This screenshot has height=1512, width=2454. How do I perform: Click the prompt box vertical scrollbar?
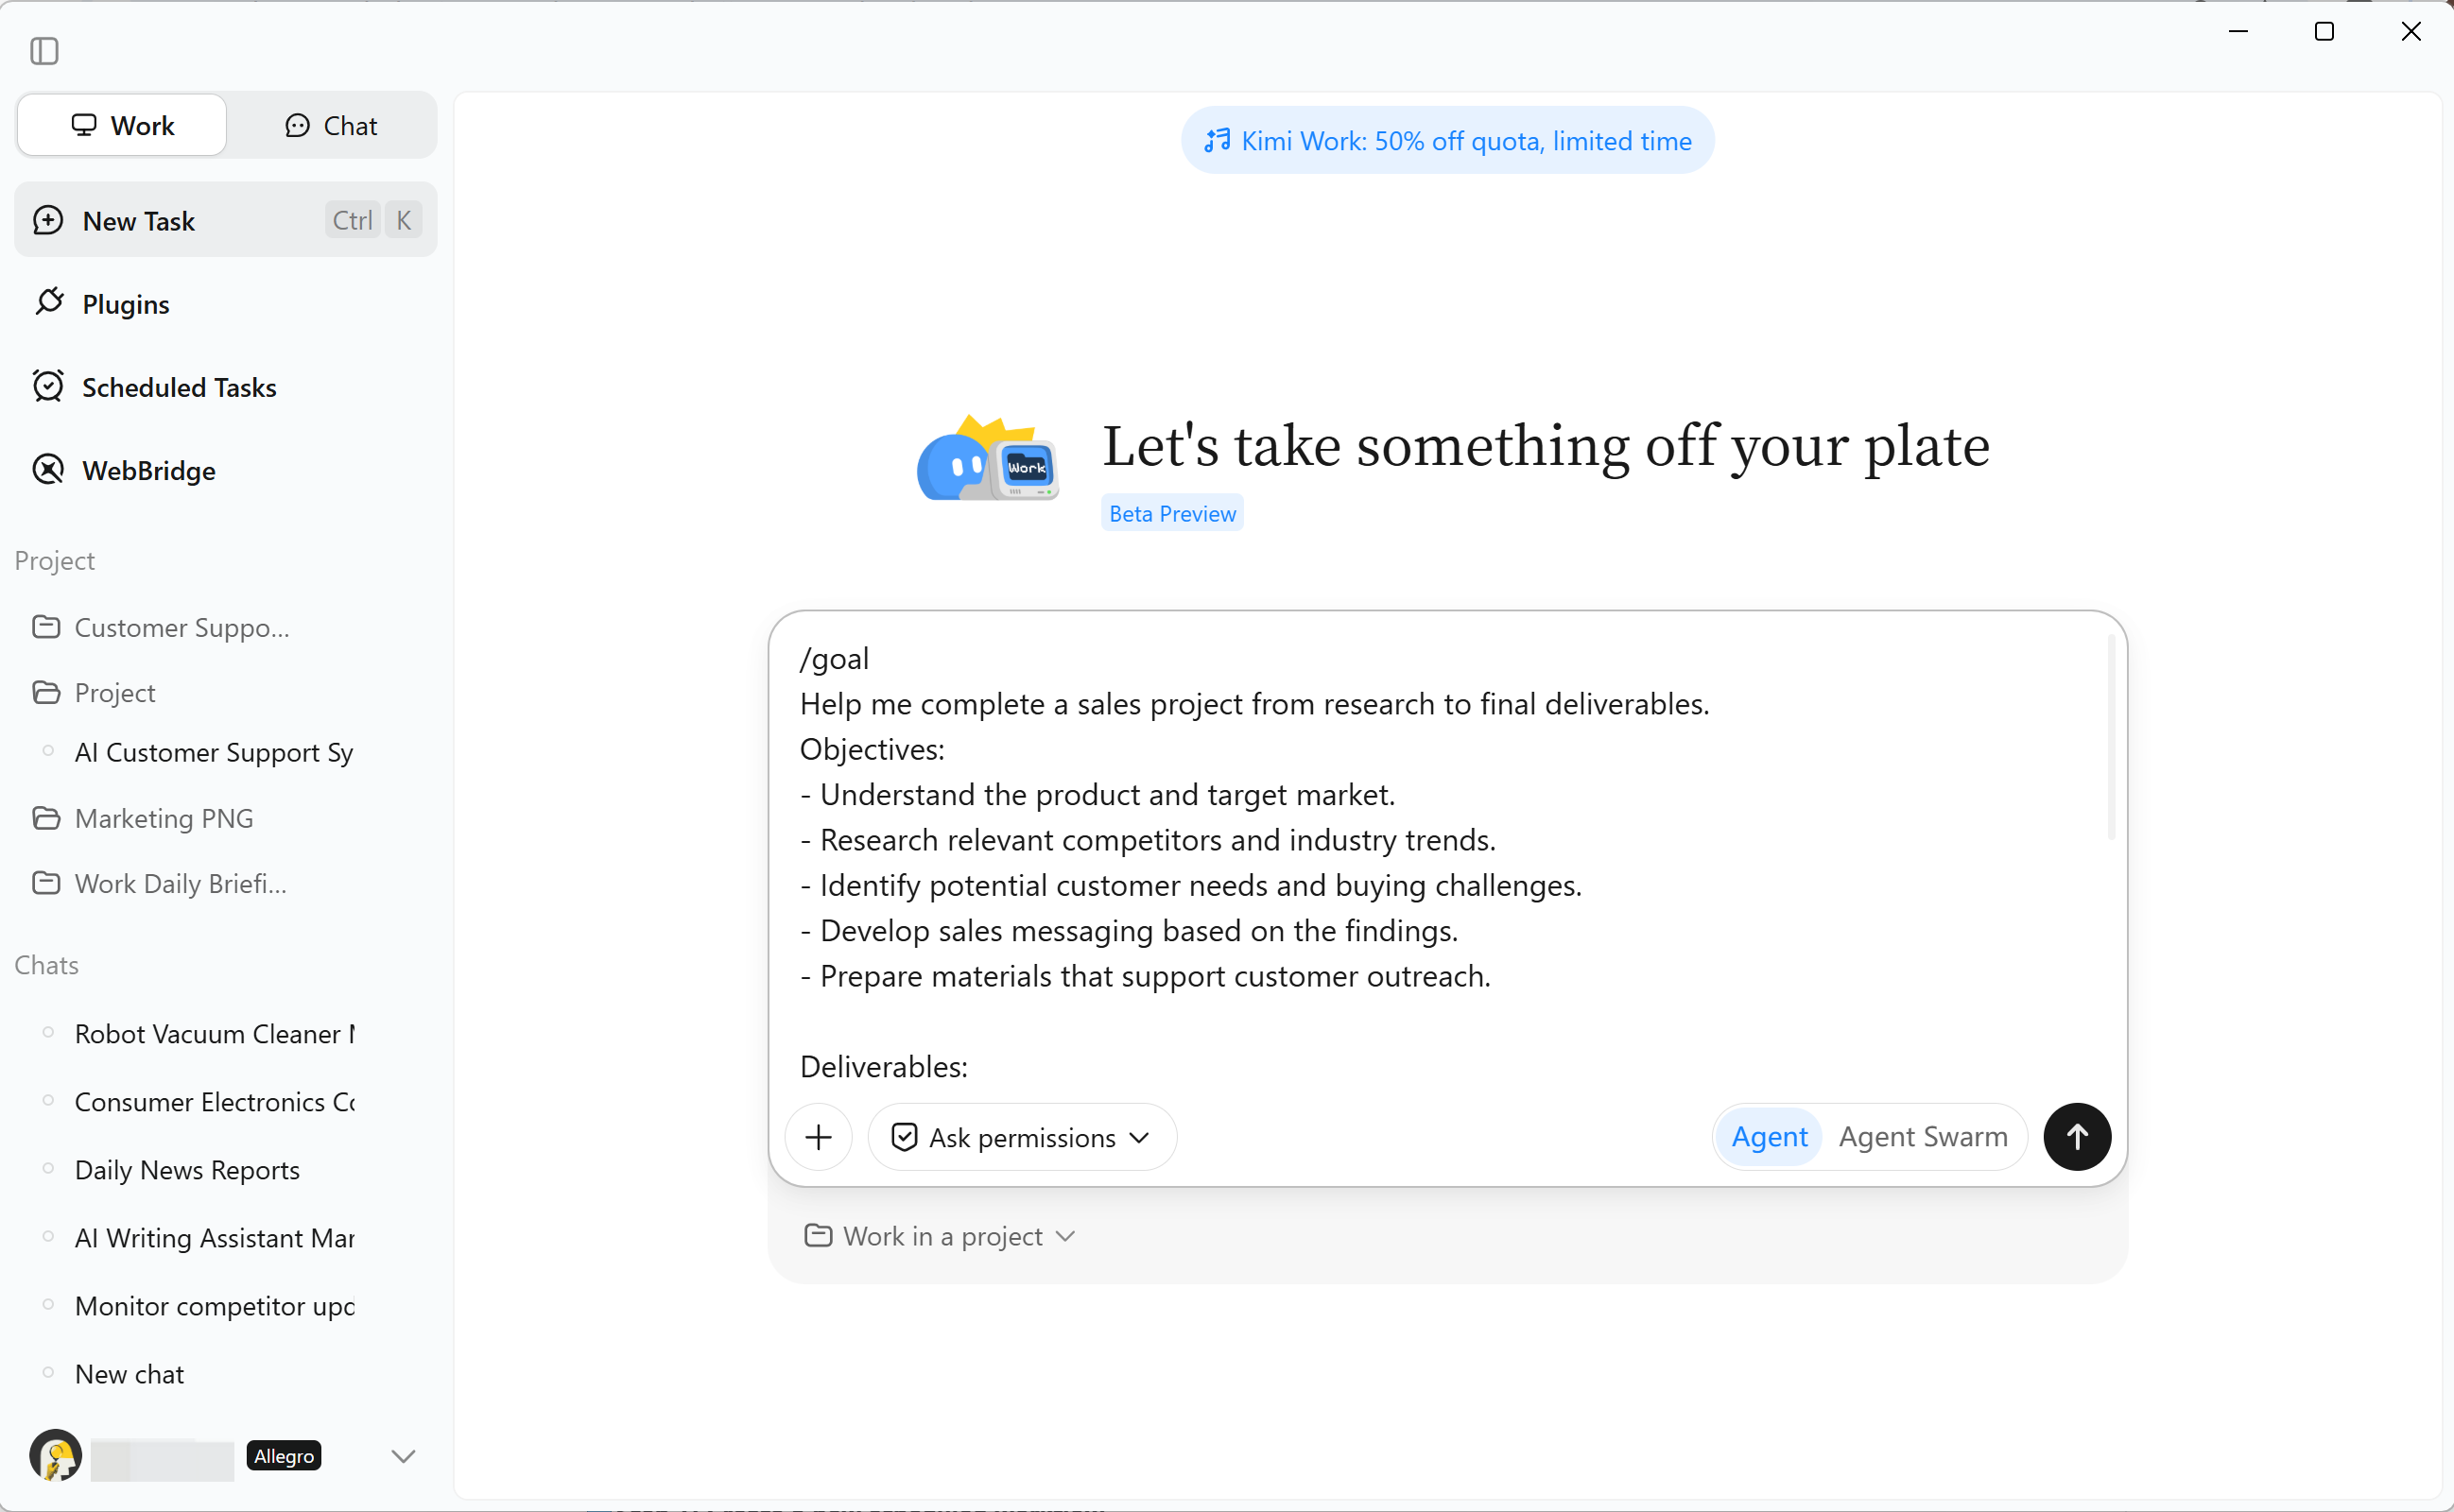click(2111, 738)
